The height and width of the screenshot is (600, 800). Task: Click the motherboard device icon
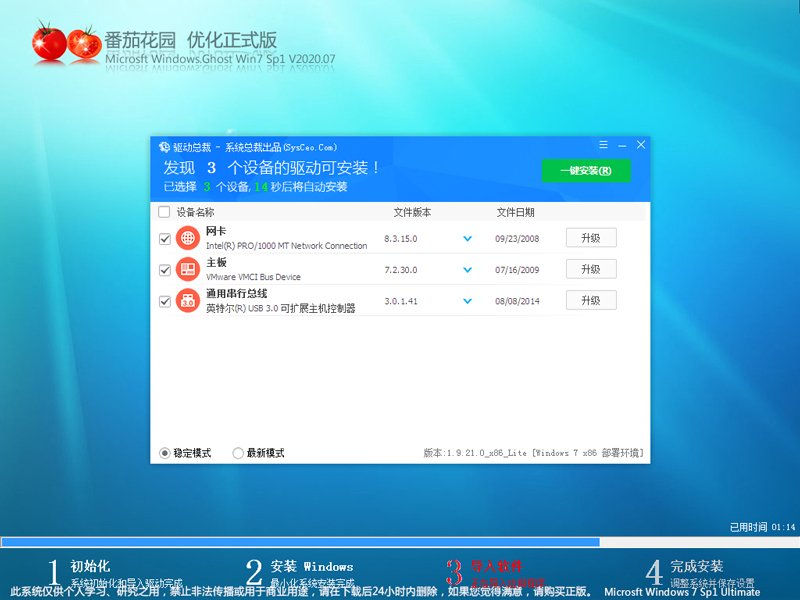pyautogui.click(x=188, y=269)
